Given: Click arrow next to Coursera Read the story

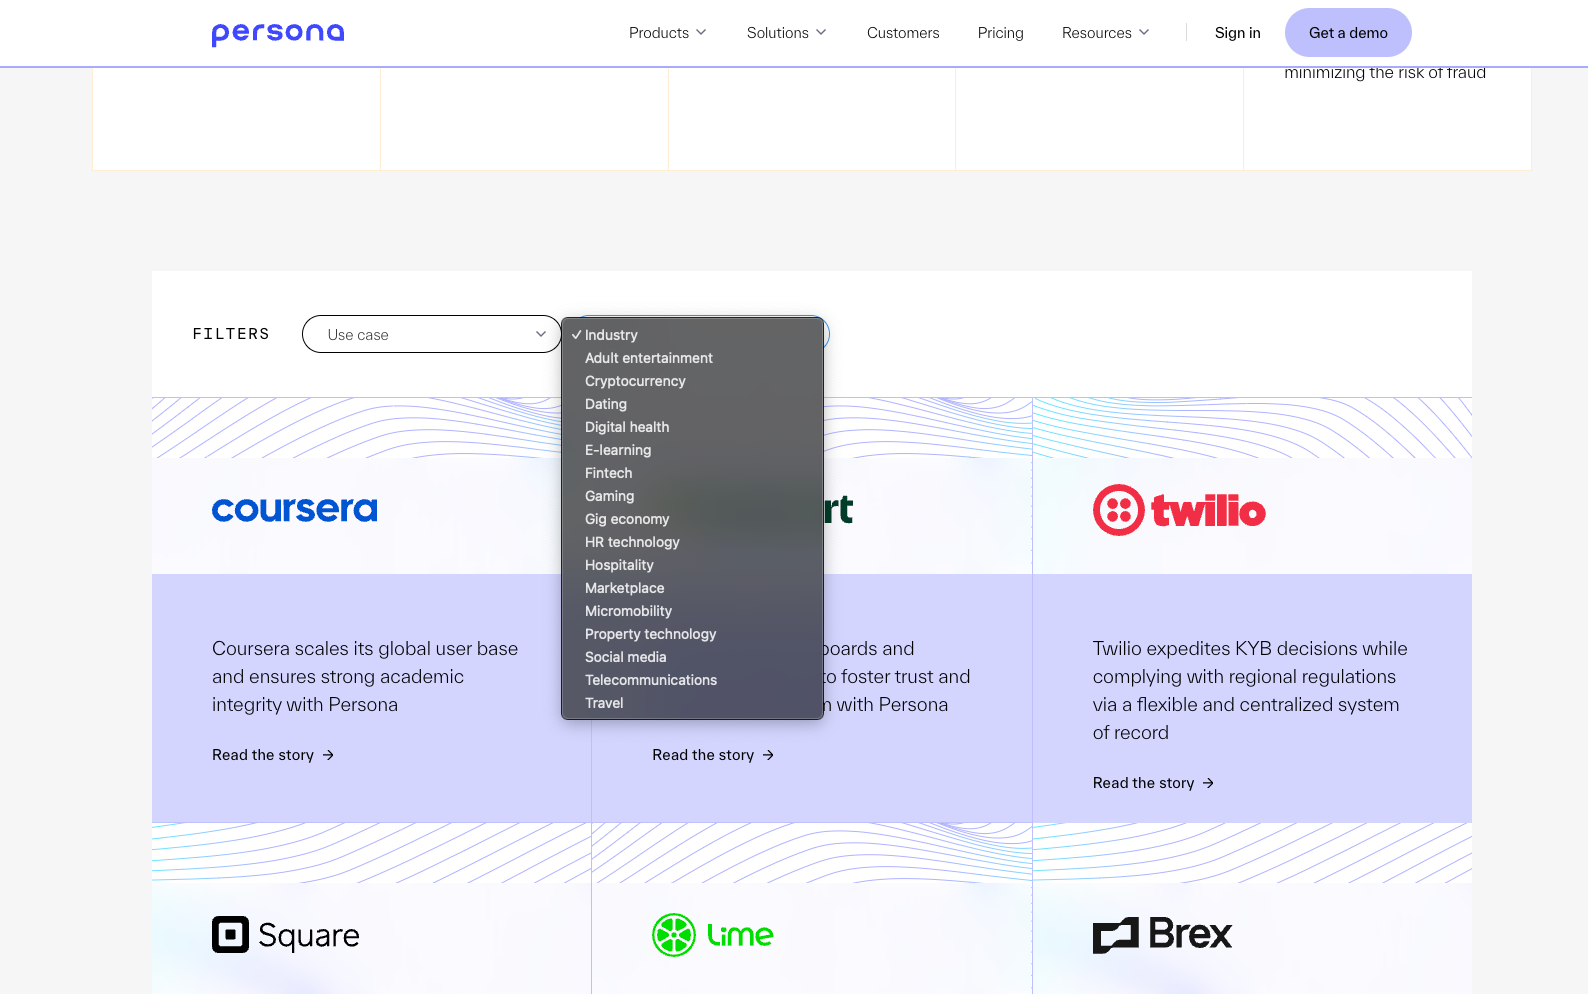Looking at the screenshot, I should click(328, 755).
